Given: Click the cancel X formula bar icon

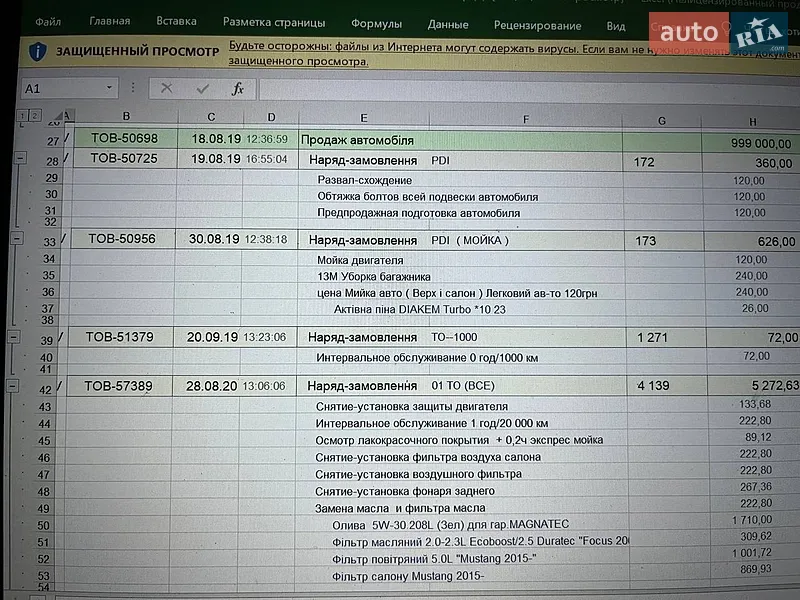Looking at the screenshot, I should [x=166, y=88].
